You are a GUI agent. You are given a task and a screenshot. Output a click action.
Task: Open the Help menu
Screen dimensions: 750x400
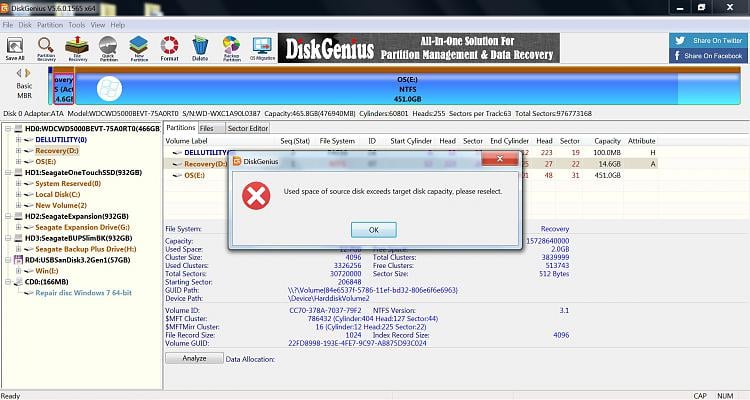tap(118, 25)
